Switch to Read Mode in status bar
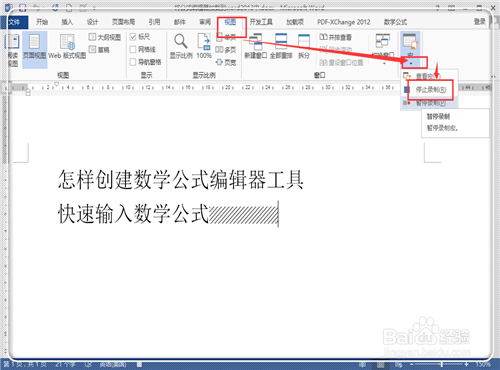This screenshot has height=370, width=500. point(362,365)
